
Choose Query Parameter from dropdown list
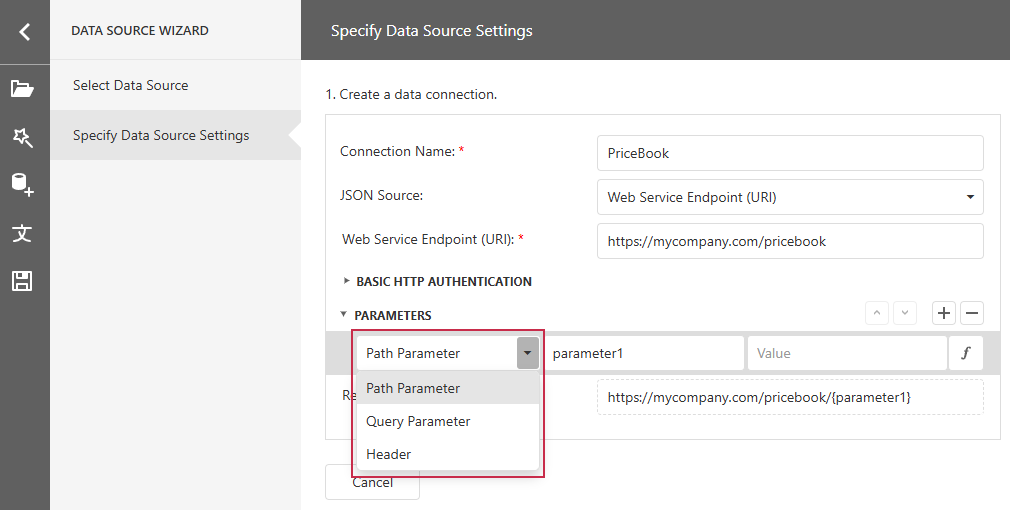coord(448,421)
